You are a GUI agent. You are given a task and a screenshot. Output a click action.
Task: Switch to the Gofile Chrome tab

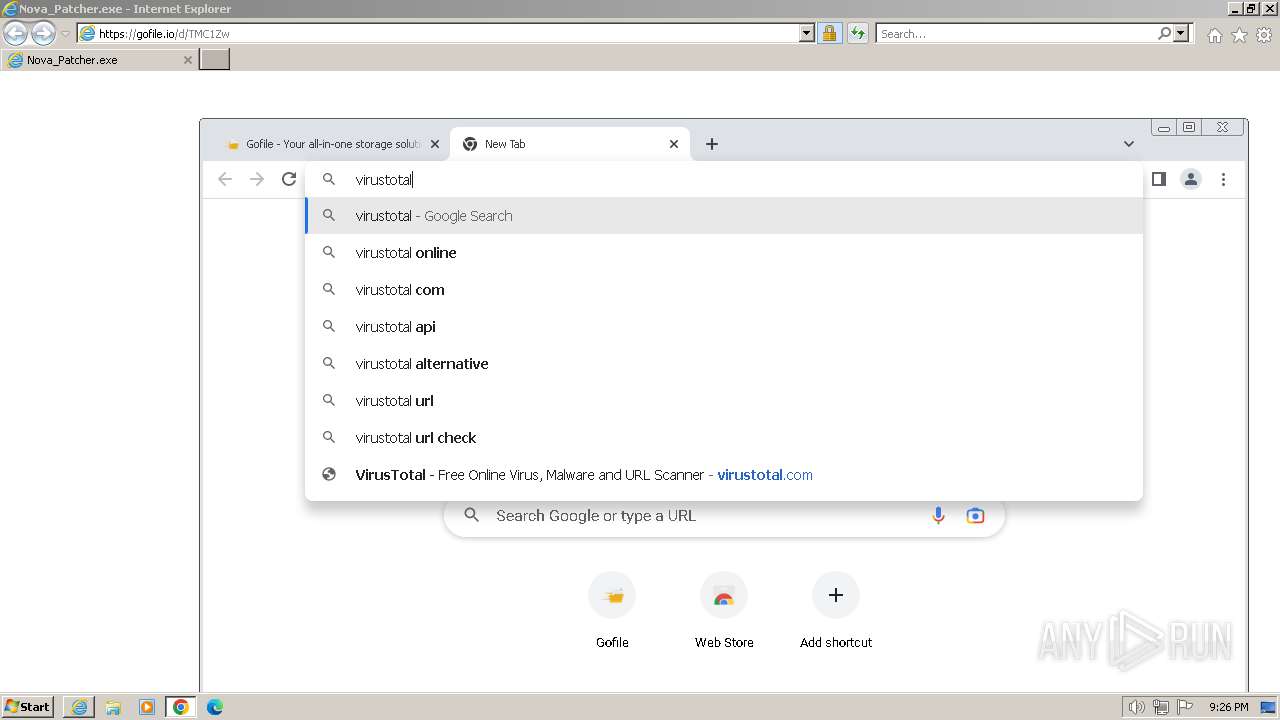pyautogui.click(x=334, y=144)
